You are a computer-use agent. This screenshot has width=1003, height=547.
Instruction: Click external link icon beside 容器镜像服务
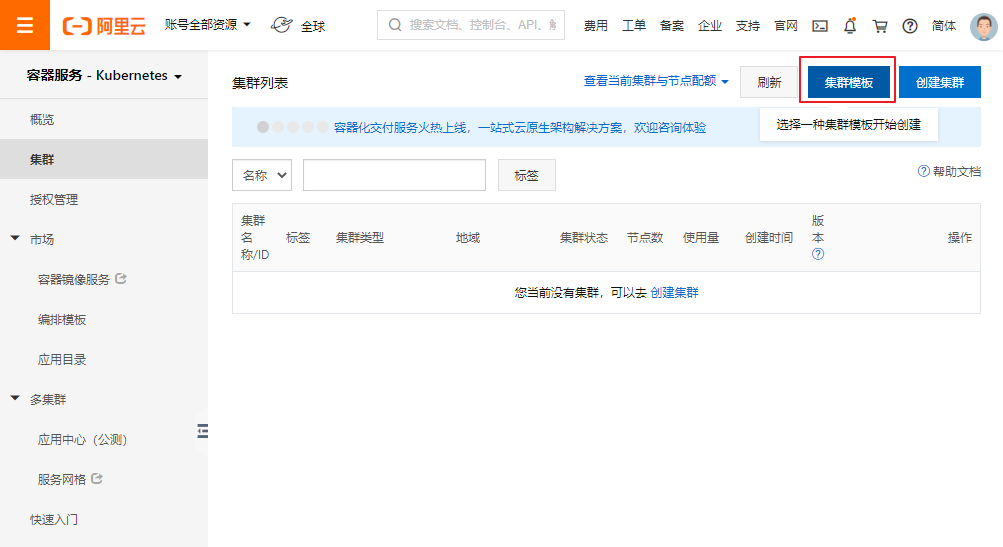point(121,278)
